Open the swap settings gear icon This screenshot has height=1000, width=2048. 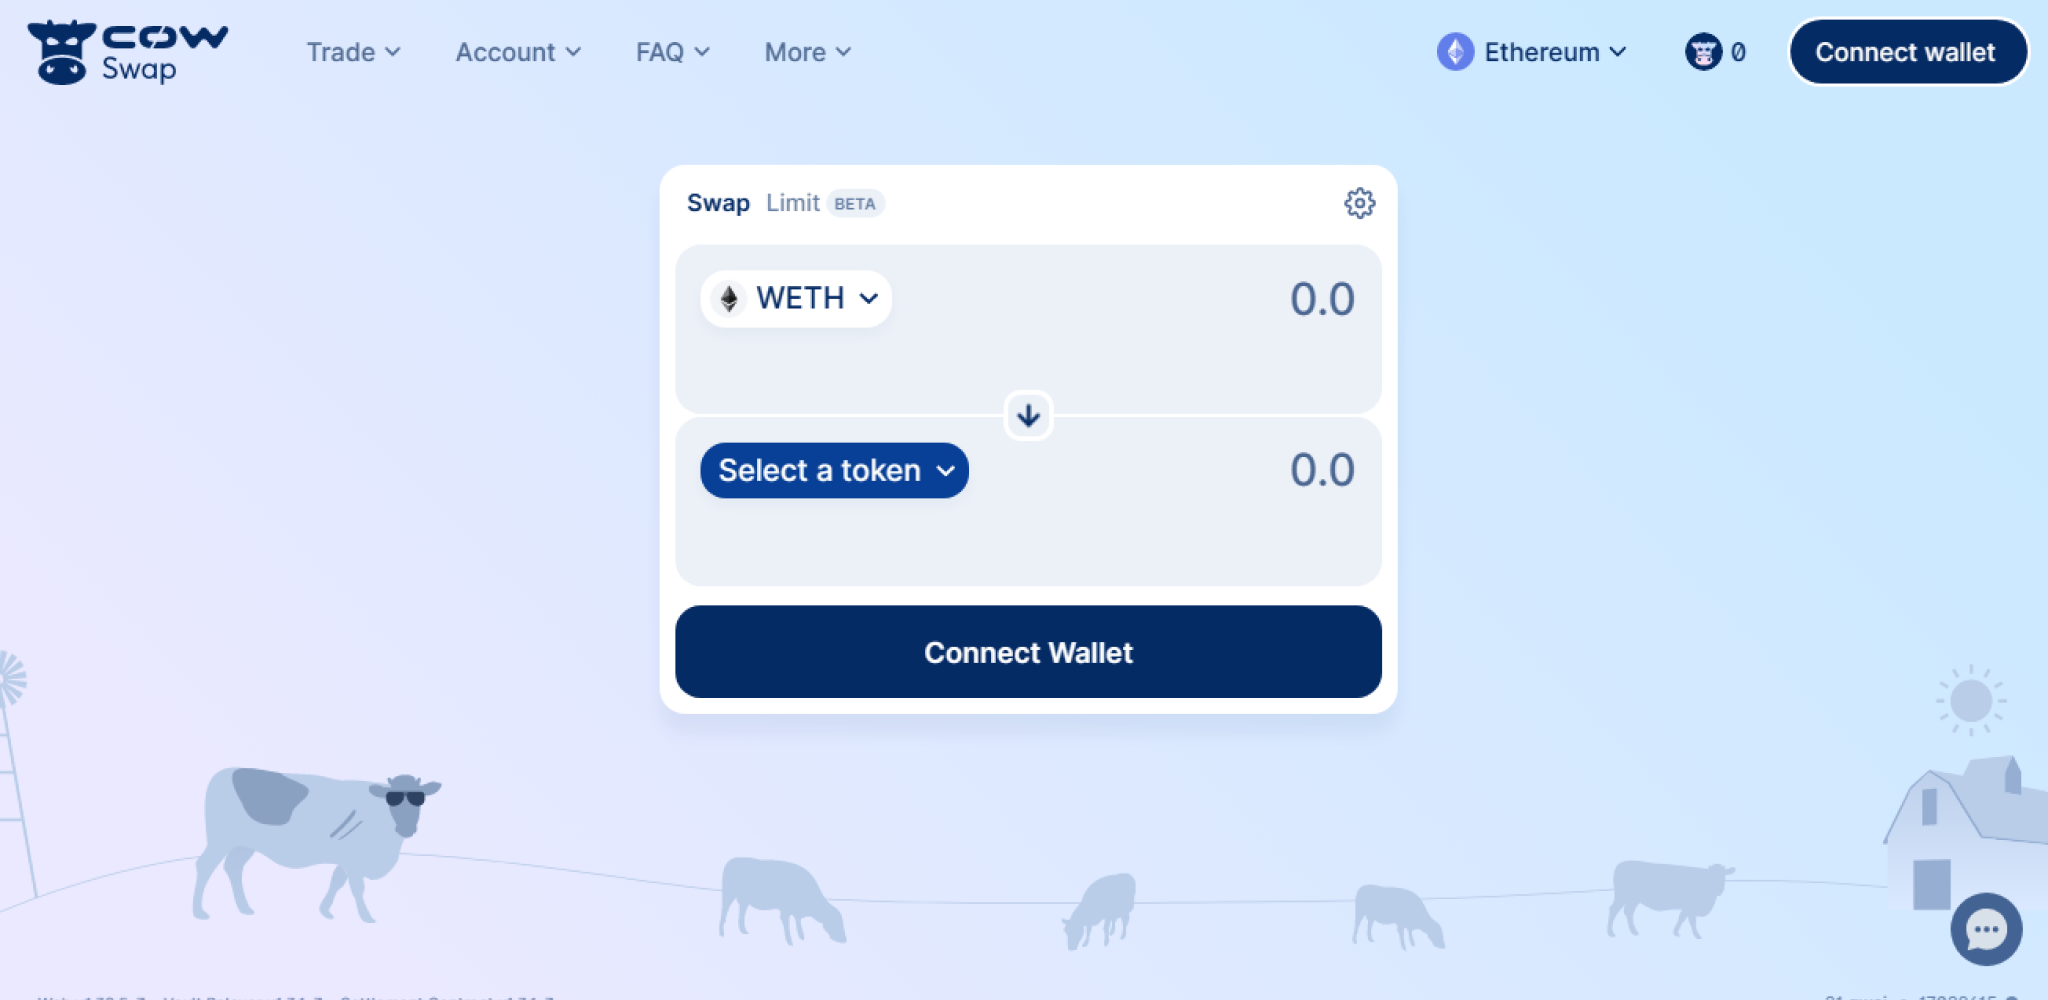click(x=1359, y=203)
